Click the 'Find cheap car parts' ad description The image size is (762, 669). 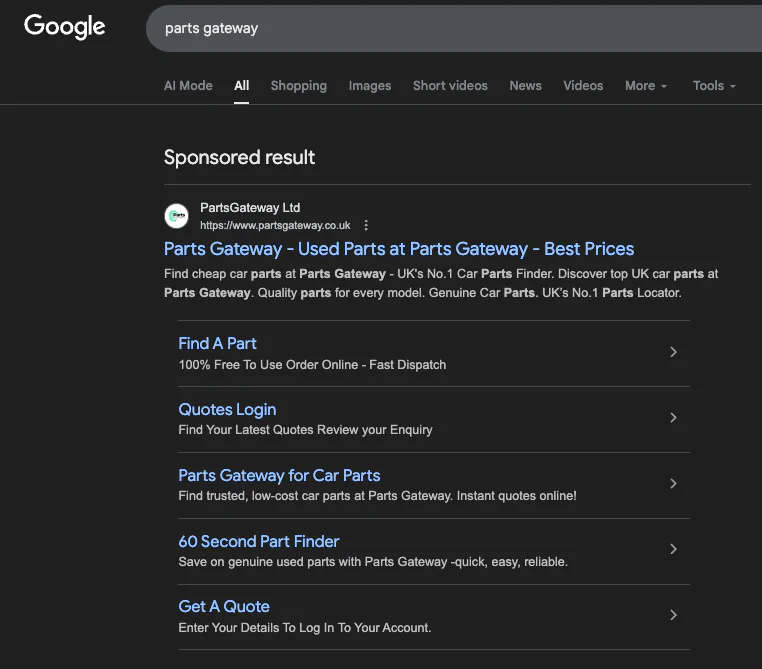click(x=441, y=283)
